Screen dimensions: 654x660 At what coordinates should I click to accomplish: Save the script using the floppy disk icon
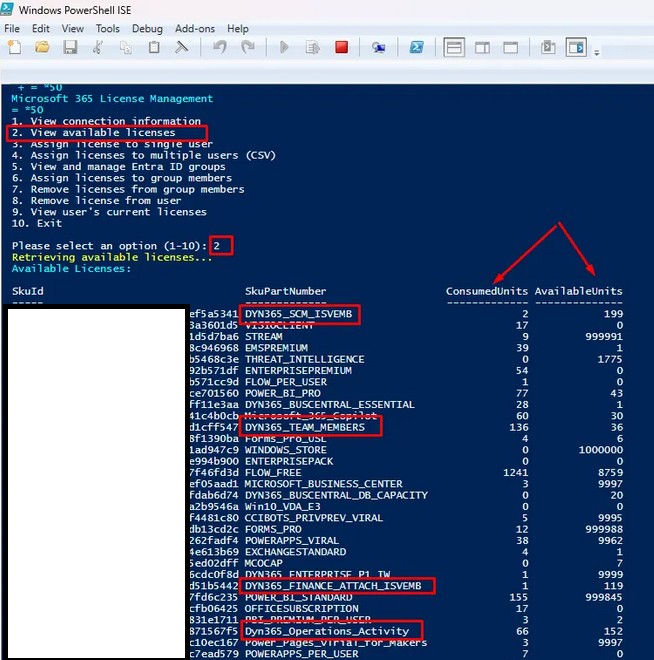click(x=72, y=47)
